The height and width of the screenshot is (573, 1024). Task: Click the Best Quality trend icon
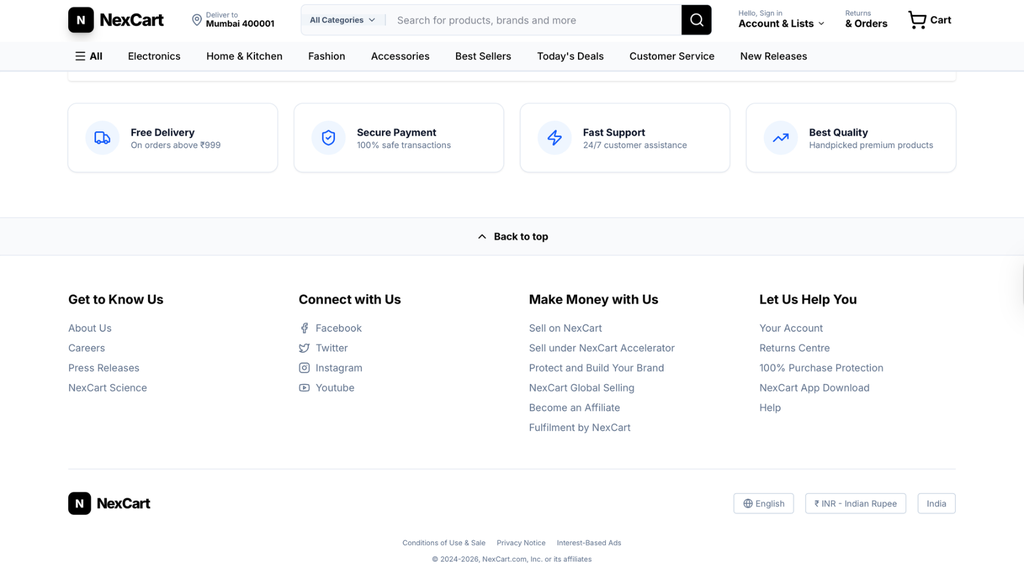click(780, 138)
